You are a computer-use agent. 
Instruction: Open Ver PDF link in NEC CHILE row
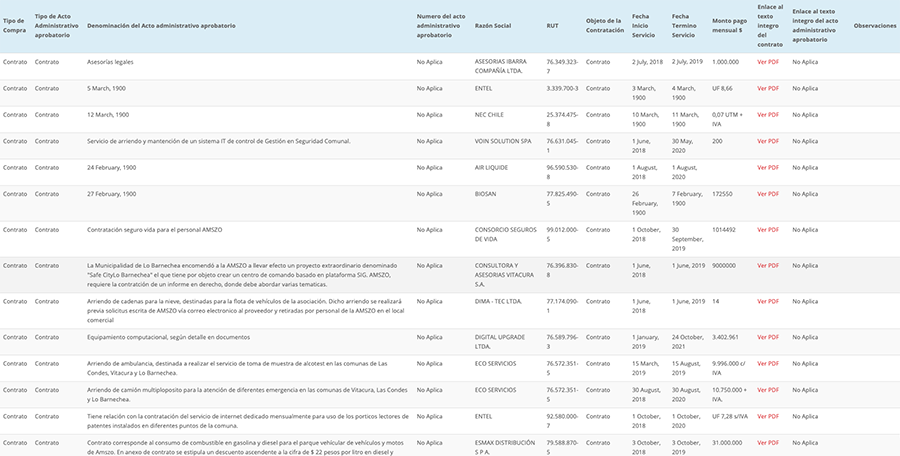(x=767, y=115)
